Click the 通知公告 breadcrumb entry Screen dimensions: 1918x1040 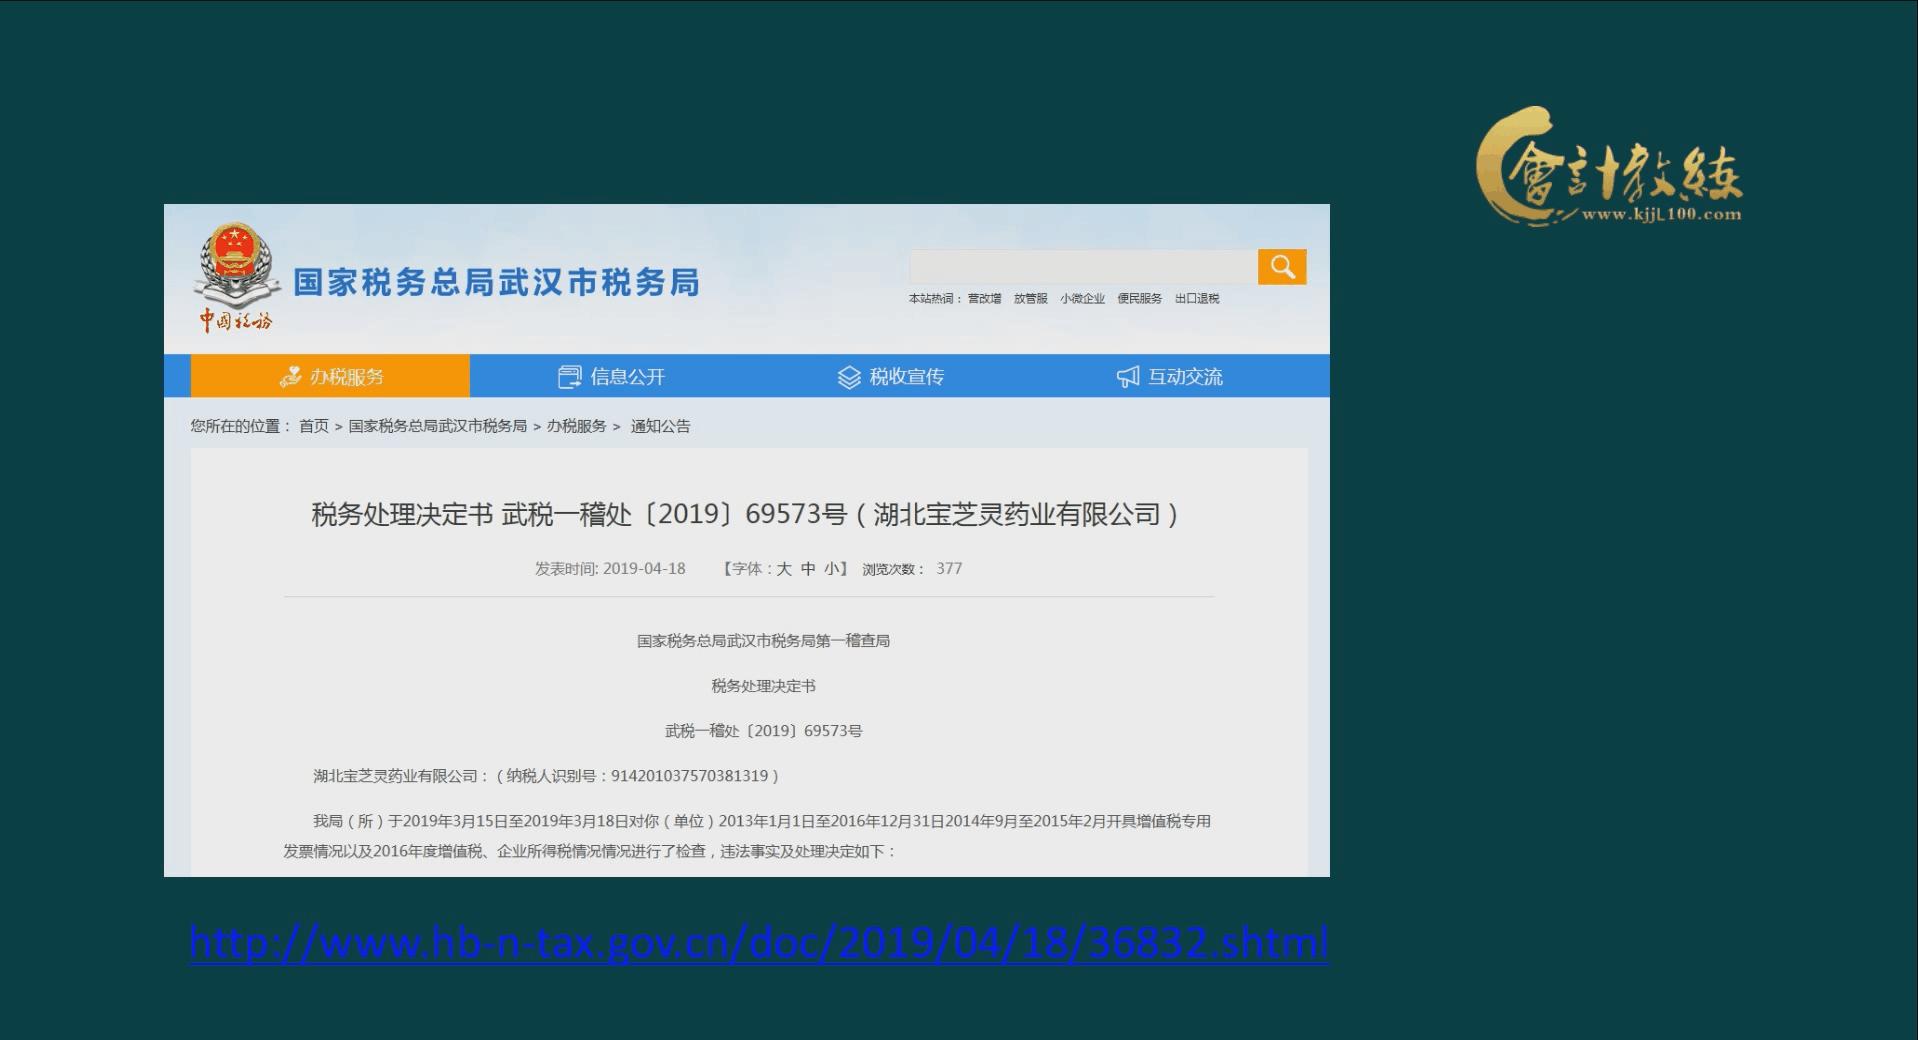pyautogui.click(x=662, y=425)
